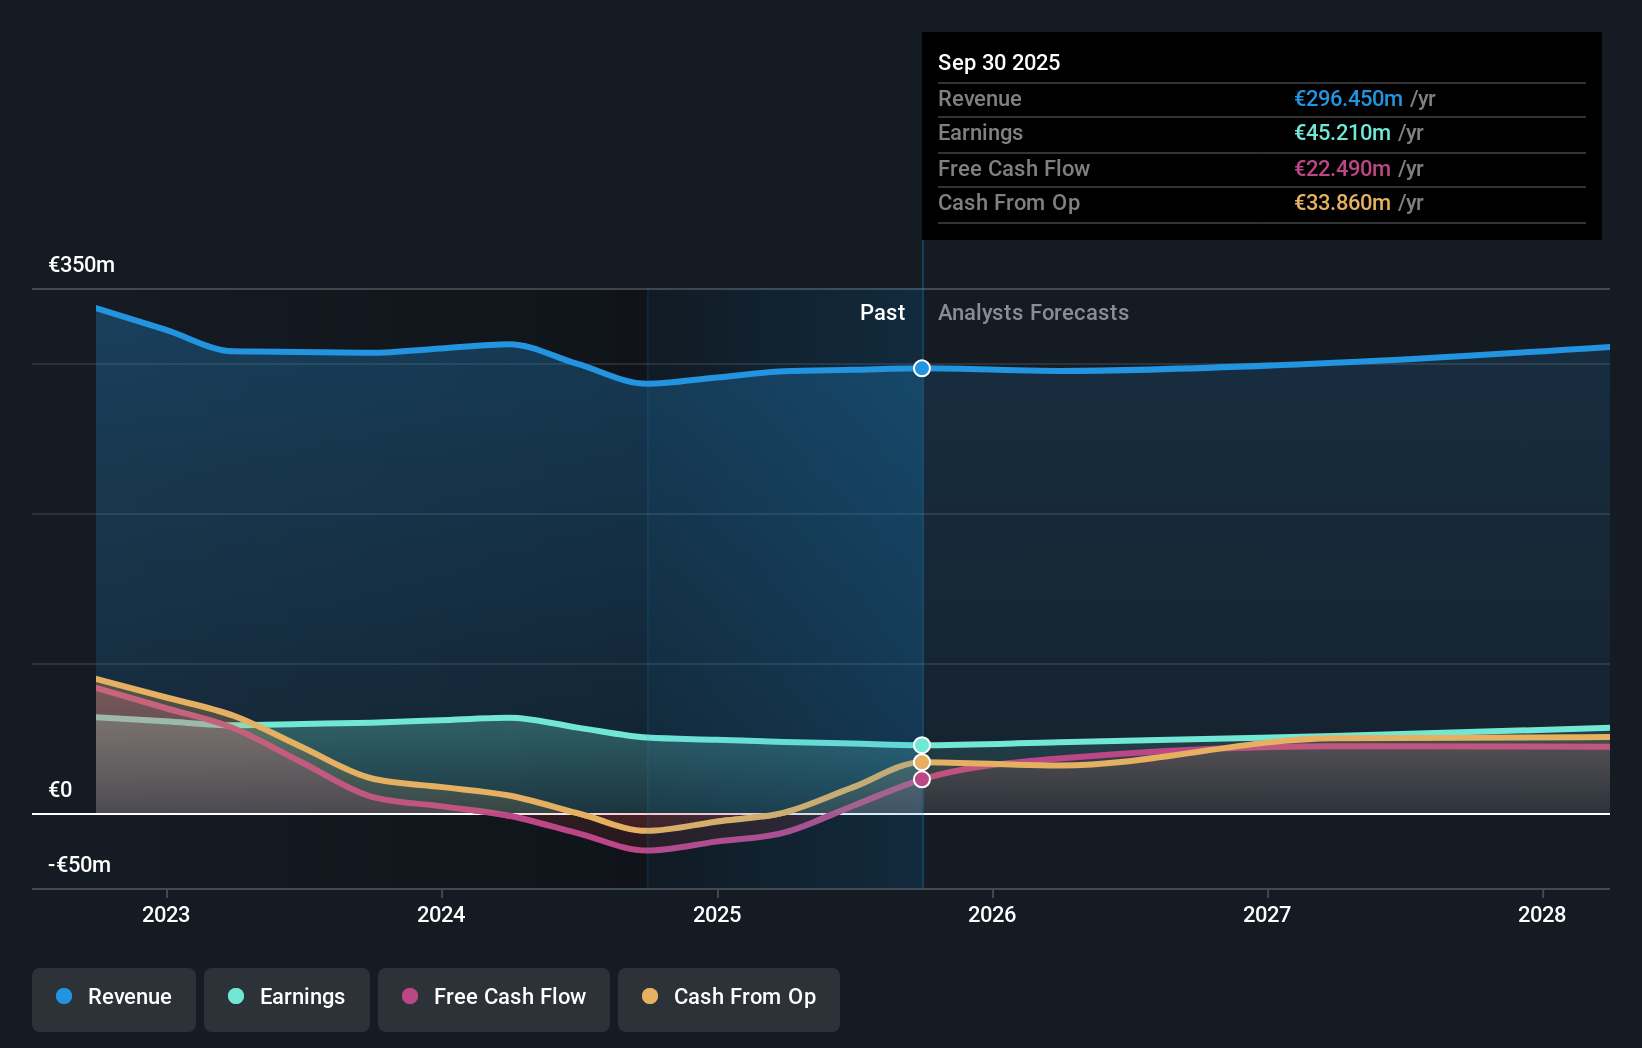Click the €296.450m Revenue value

coord(1346,98)
